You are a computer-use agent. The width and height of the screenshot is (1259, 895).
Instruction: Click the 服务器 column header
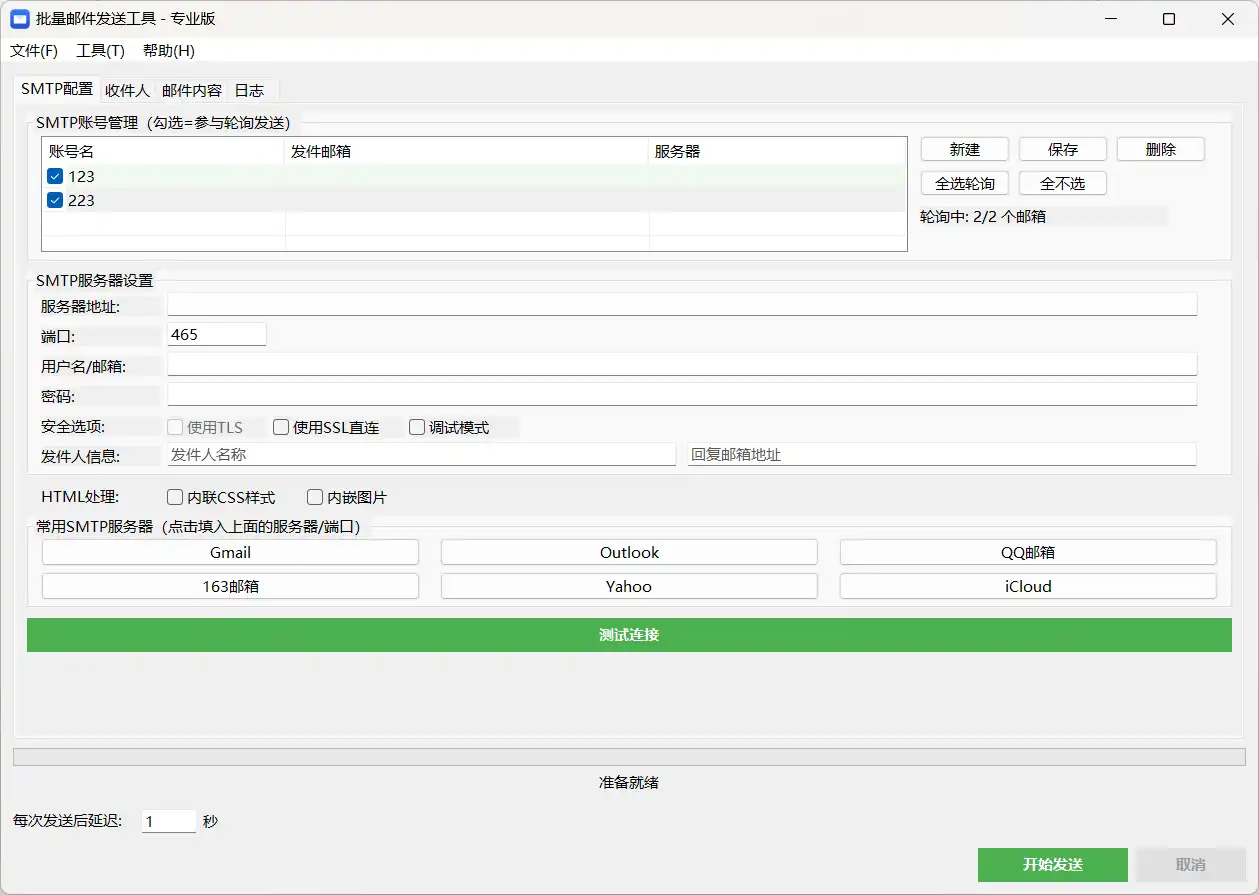(x=778, y=152)
